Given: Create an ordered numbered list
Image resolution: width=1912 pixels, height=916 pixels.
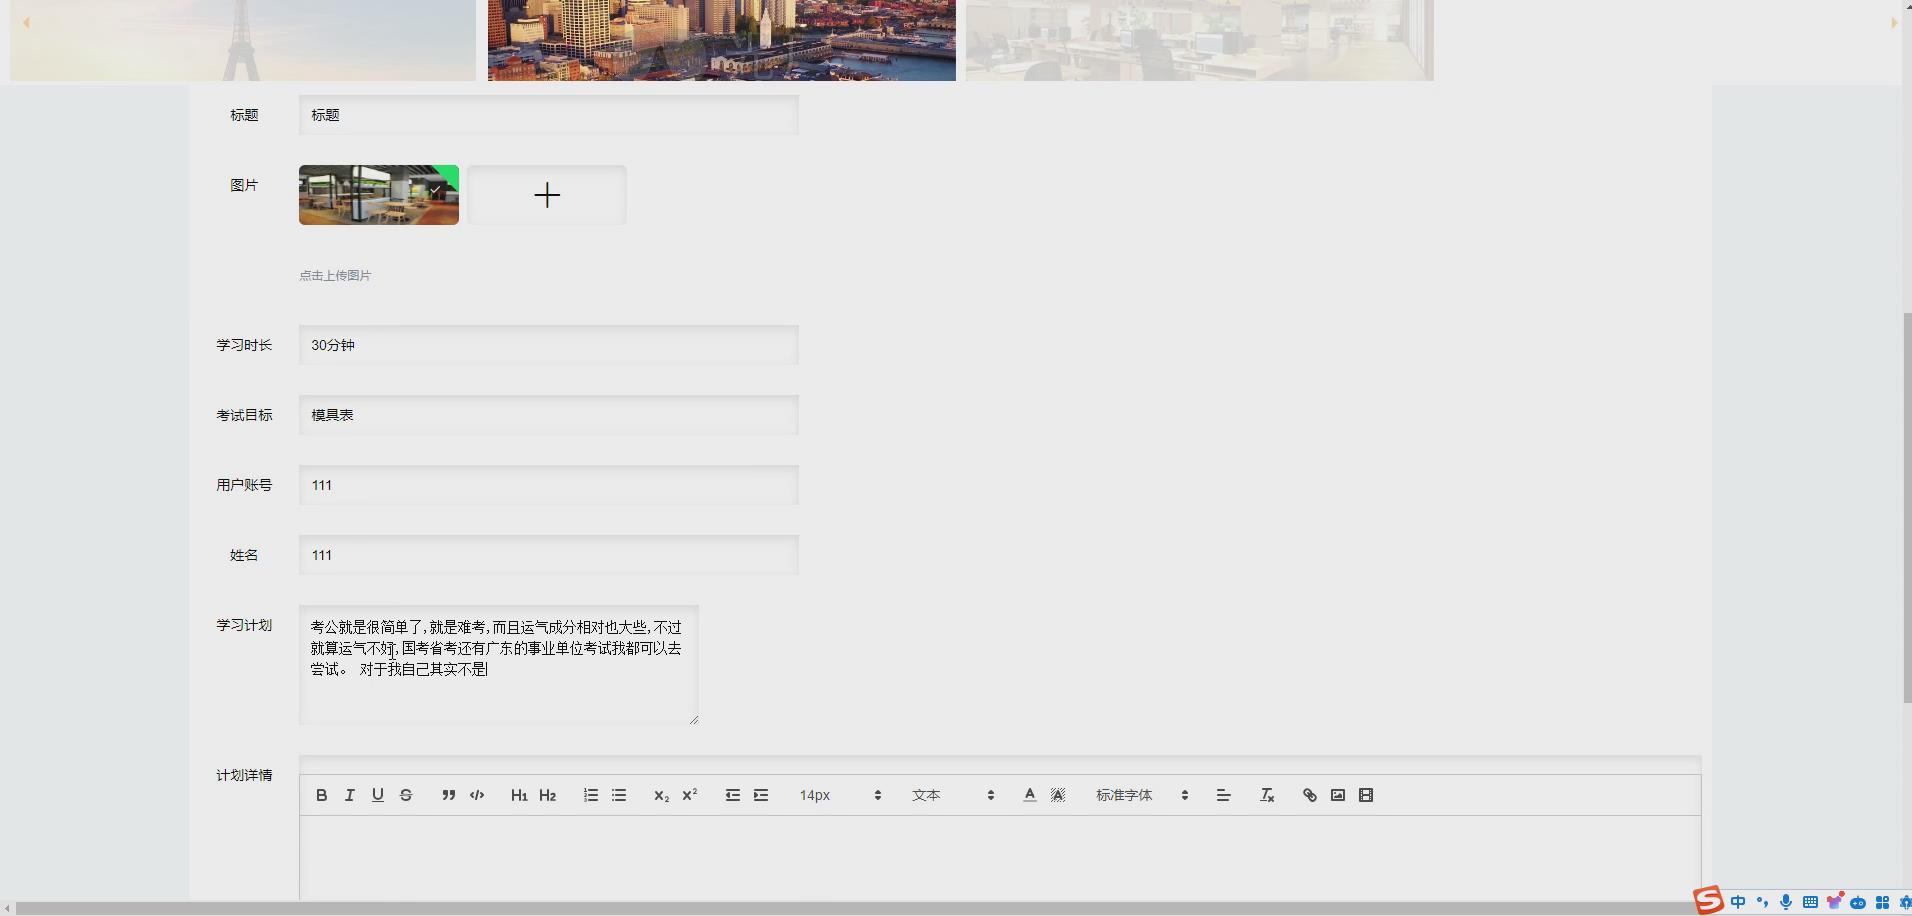Looking at the screenshot, I should pos(591,795).
